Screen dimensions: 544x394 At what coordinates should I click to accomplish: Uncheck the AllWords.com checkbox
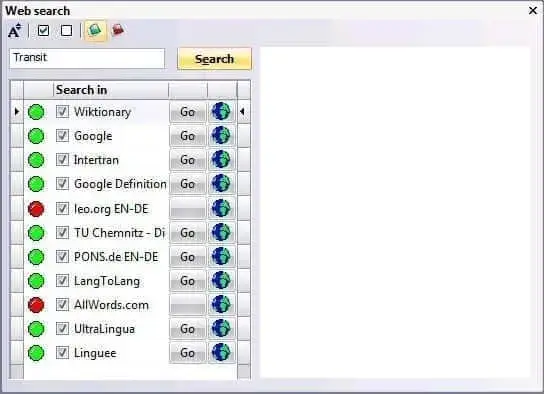pos(62,305)
